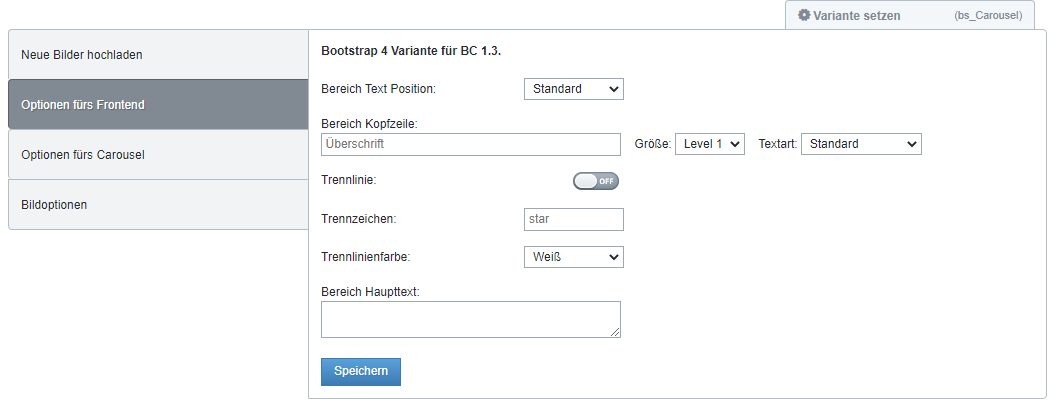Select the Optionen fürs Frontend tab
The height and width of the screenshot is (406, 1054).
click(159, 104)
